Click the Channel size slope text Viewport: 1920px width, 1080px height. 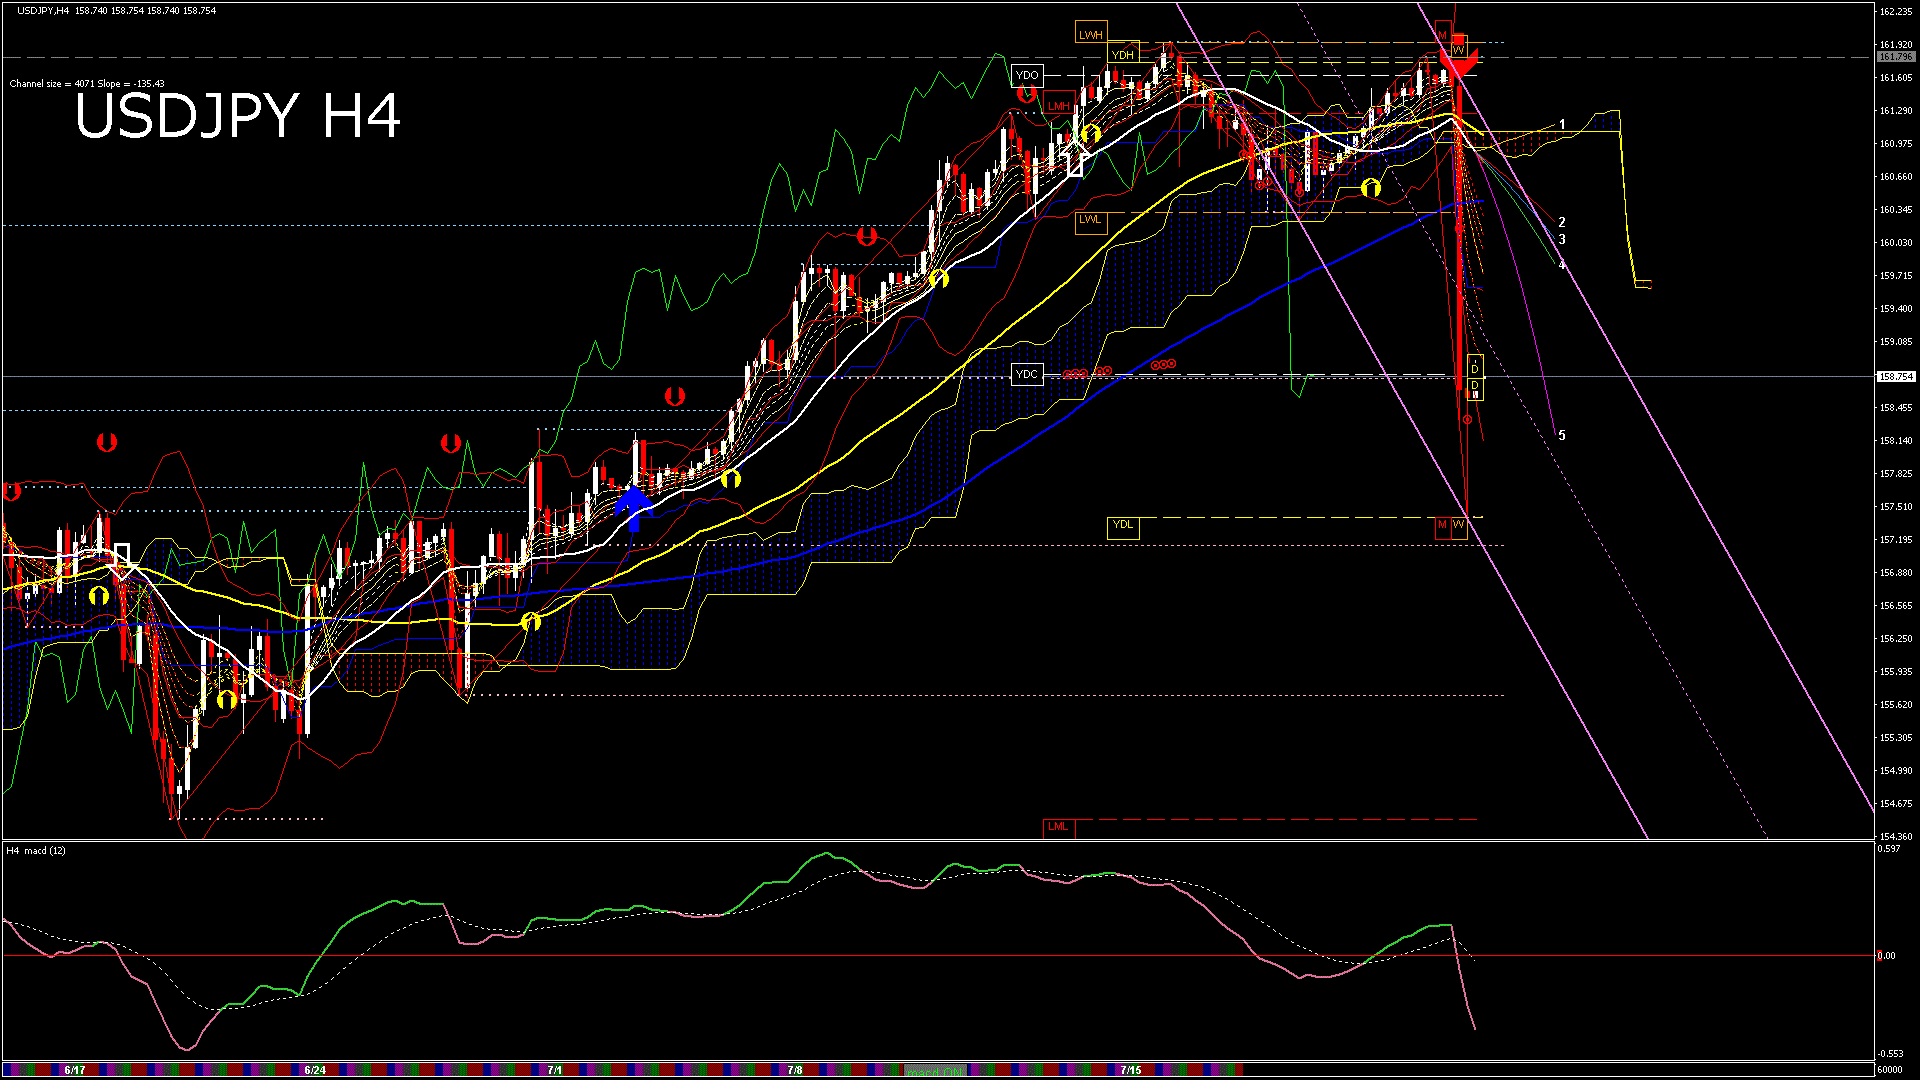tap(87, 84)
